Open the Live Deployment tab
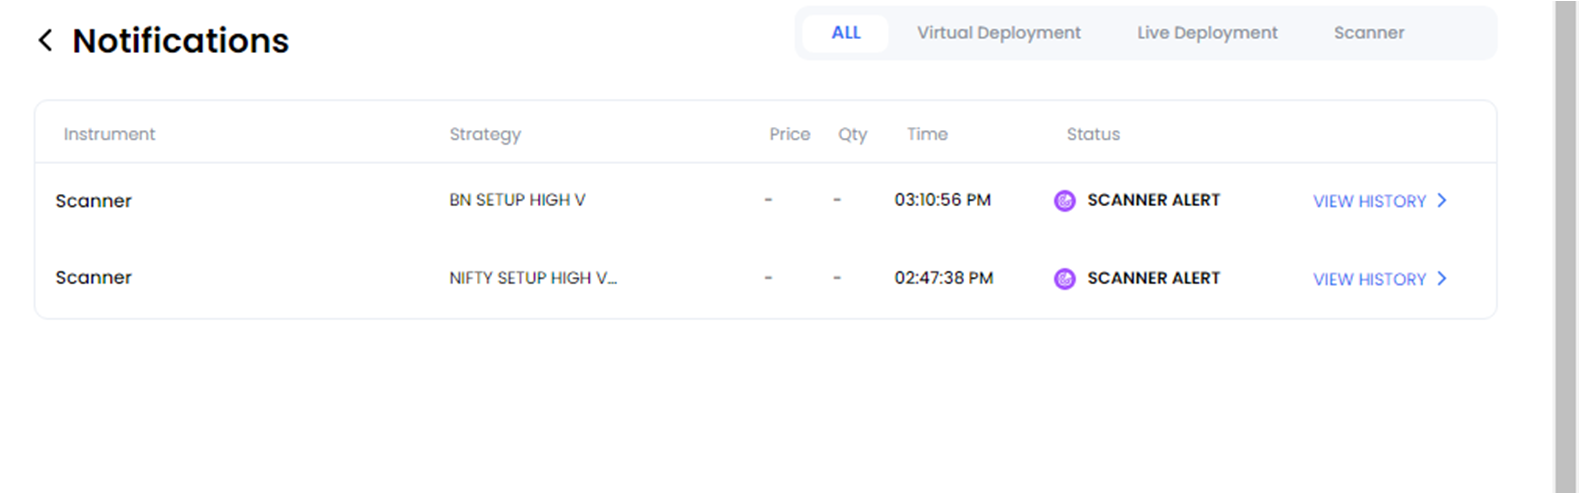The width and height of the screenshot is (1580, 494). click(x=1207, y=33)
